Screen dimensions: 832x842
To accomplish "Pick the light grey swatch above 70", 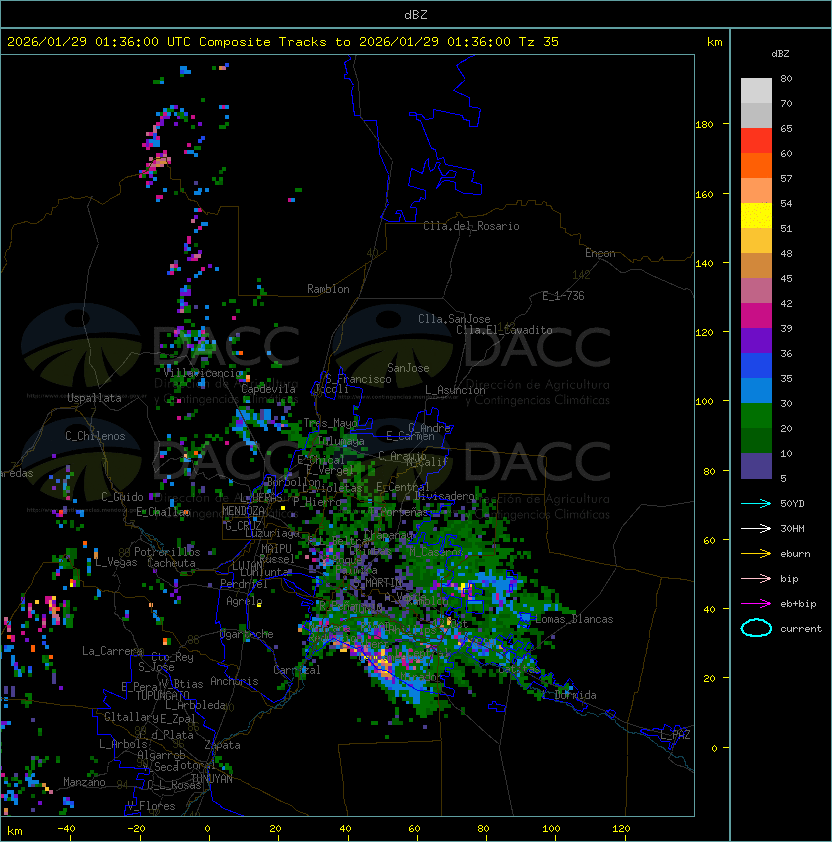I will coord(756,90).
